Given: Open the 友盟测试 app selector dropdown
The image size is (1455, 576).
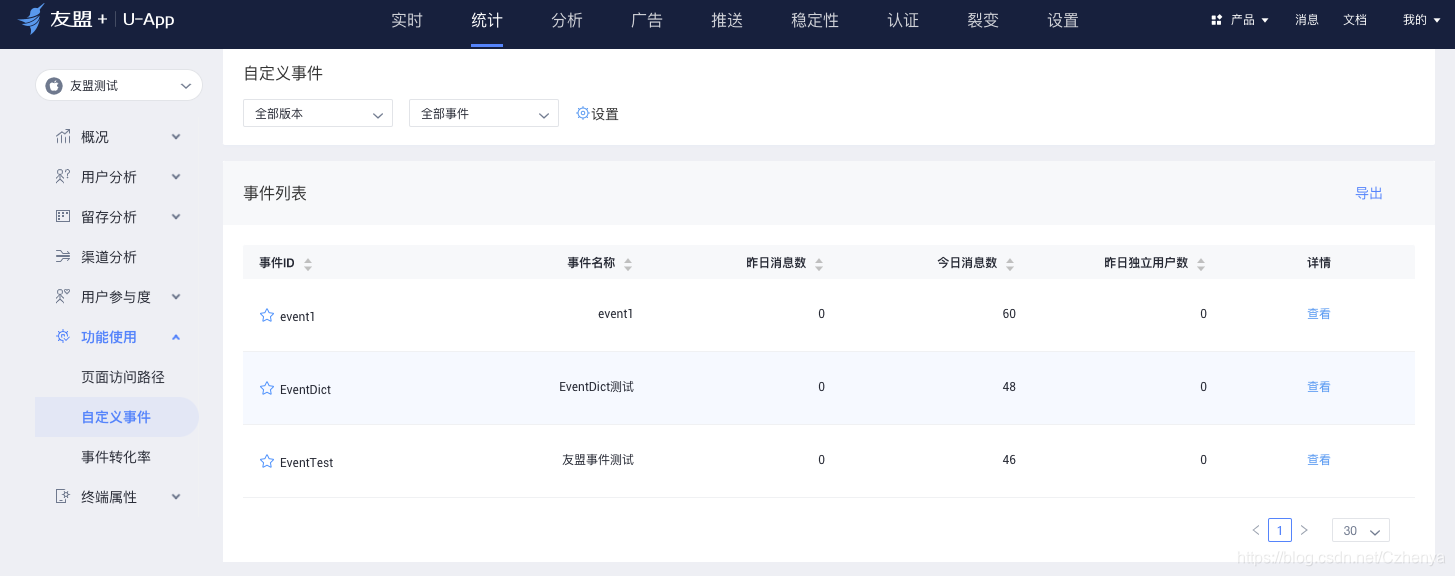Looking at the screenshot, I should 119,85.
